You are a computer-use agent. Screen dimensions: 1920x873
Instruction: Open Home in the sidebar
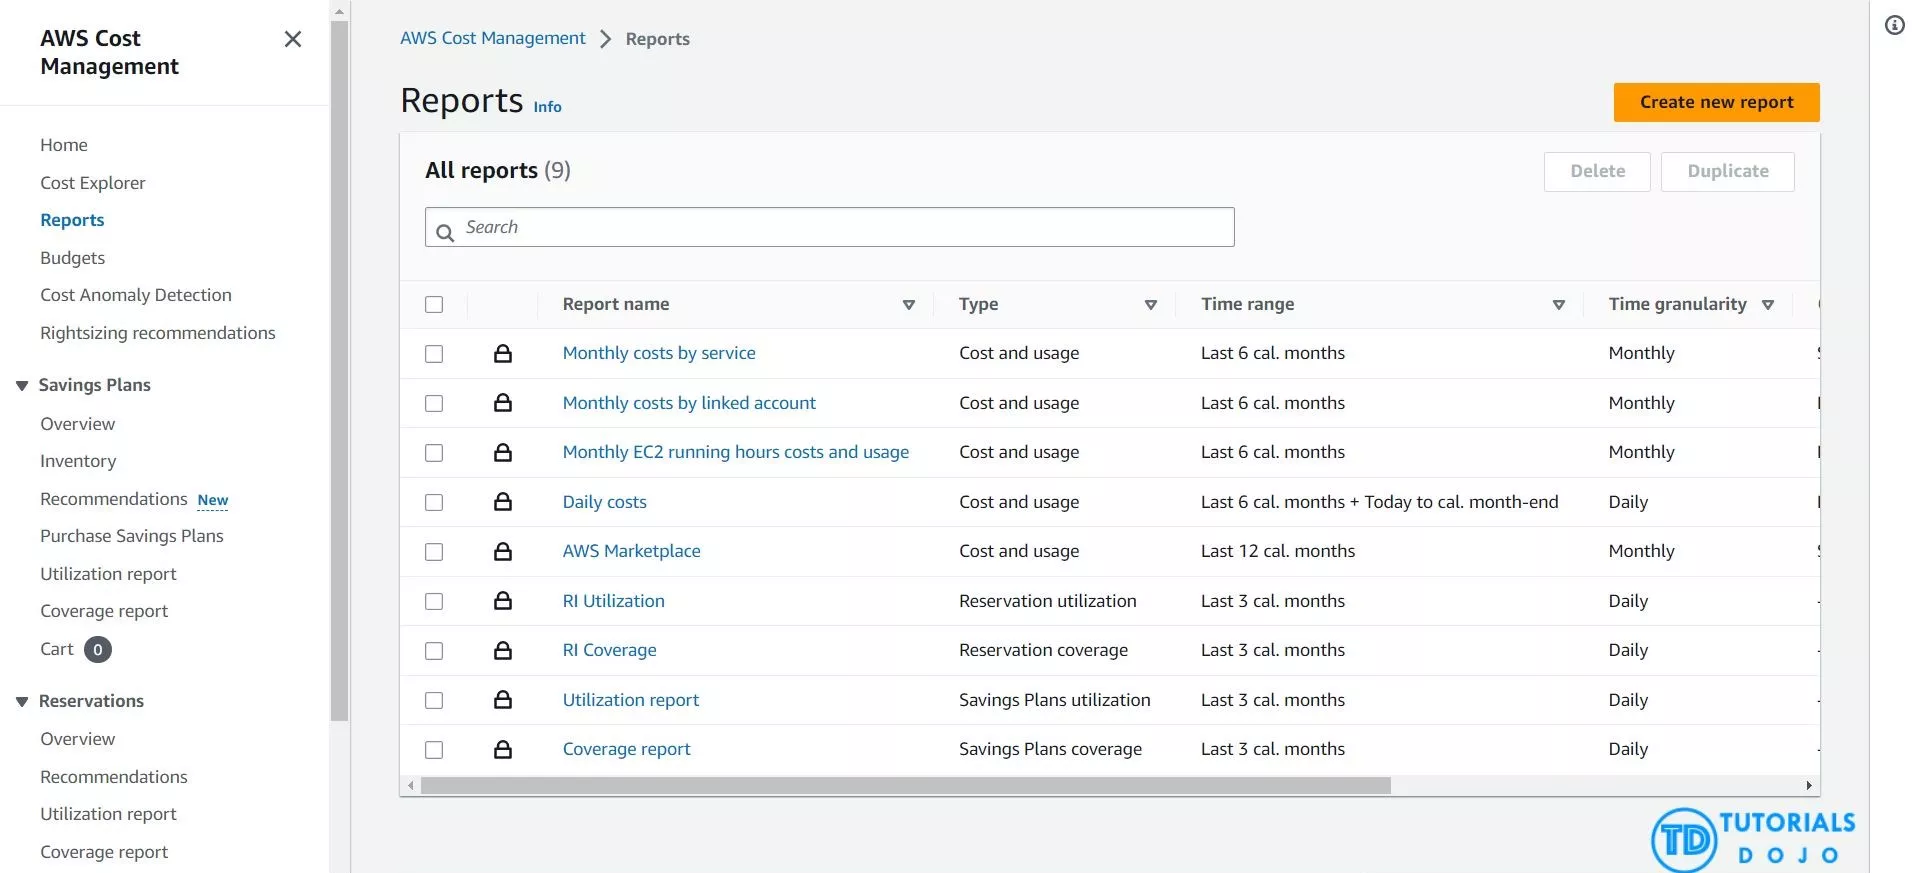64,145
